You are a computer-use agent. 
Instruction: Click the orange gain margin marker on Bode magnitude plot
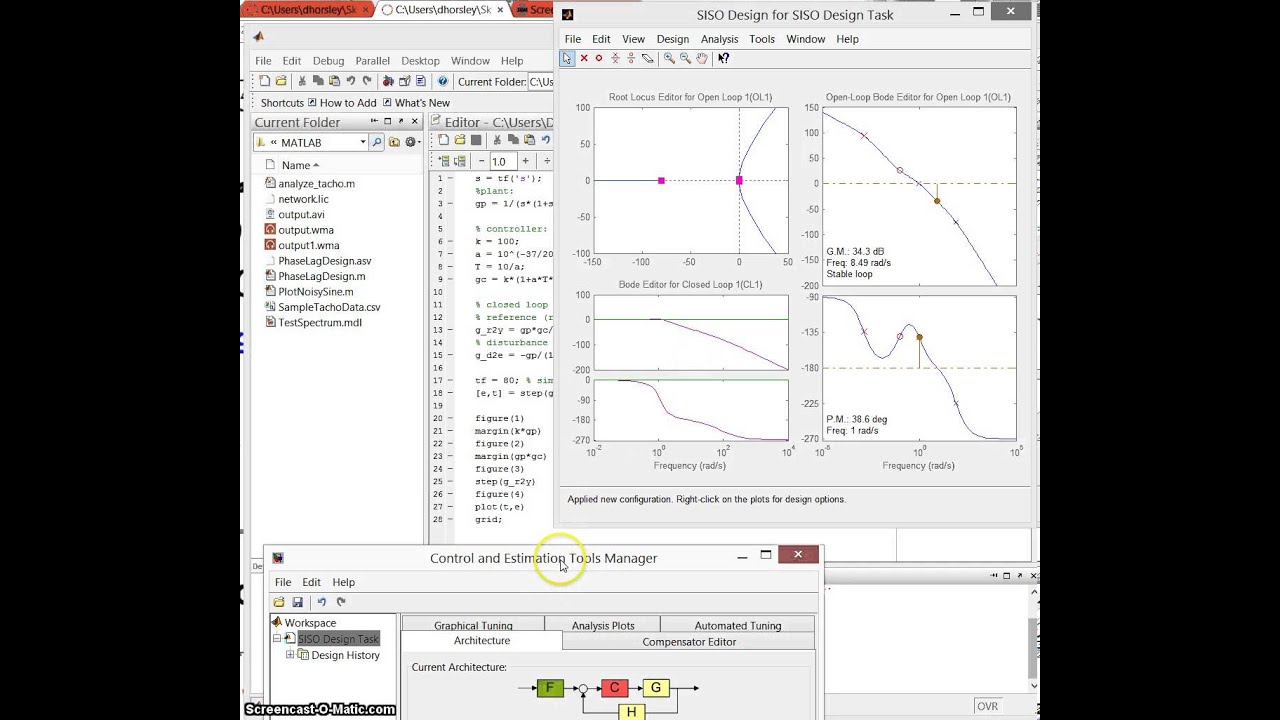point(937,201)
